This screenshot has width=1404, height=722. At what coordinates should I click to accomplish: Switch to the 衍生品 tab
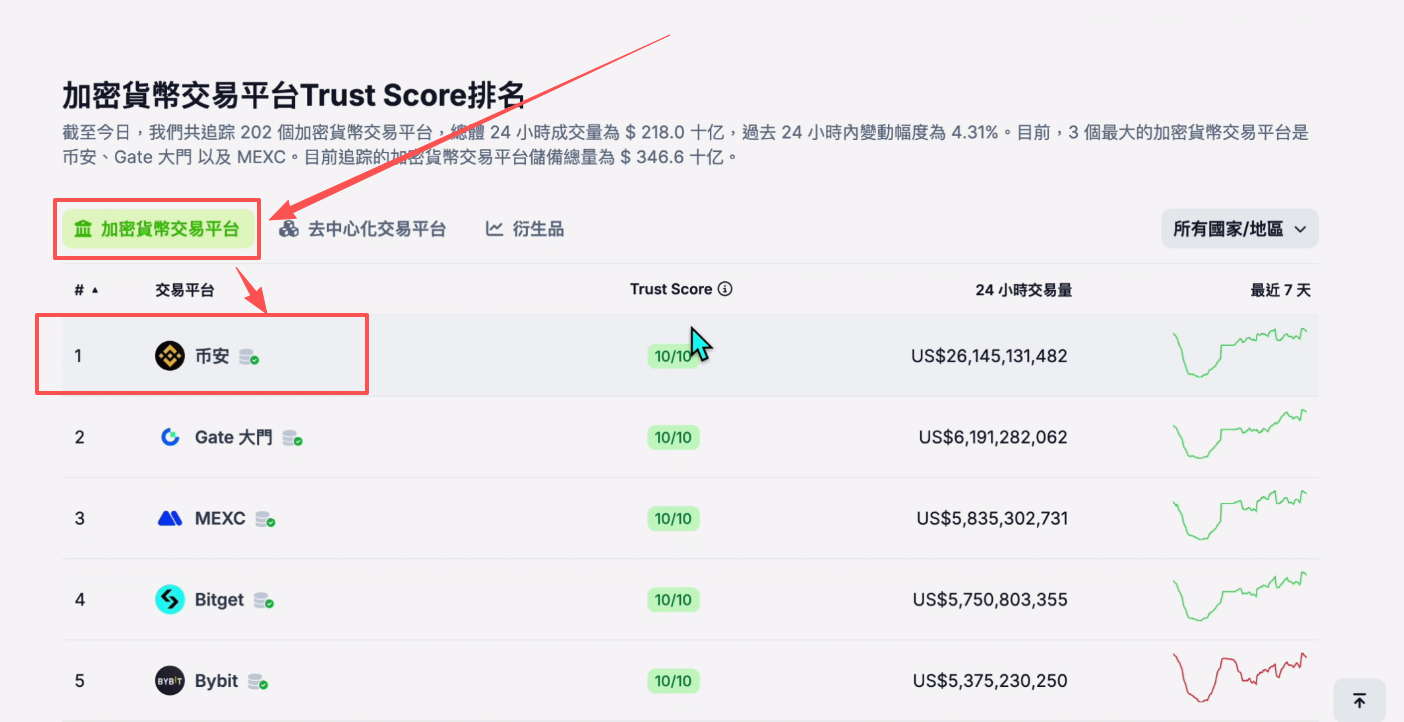coord(525,229)
